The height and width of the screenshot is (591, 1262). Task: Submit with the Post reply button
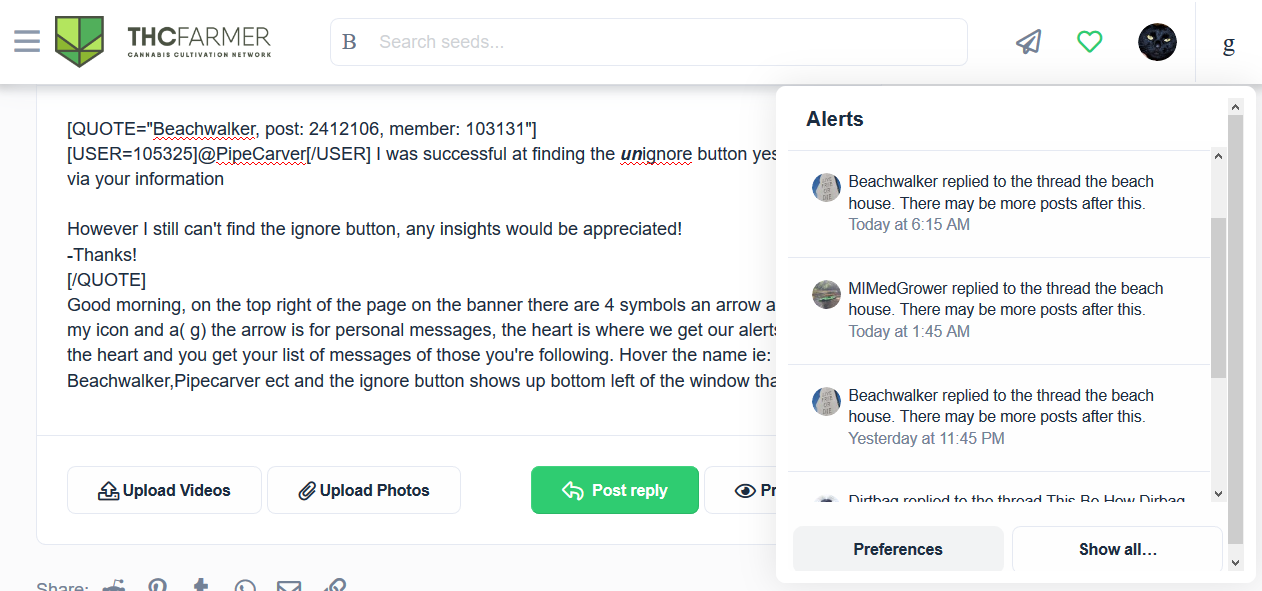click(615, 490)
